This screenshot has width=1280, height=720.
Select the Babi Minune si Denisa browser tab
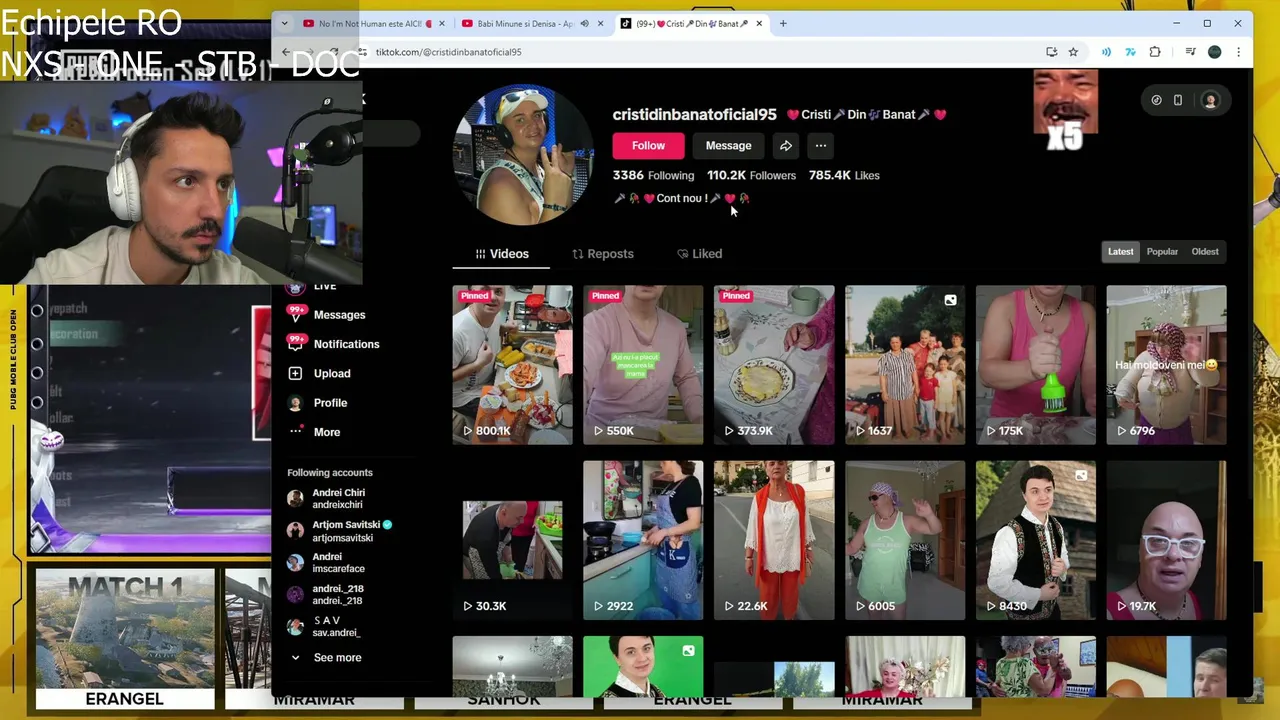[x=532, y=23]
